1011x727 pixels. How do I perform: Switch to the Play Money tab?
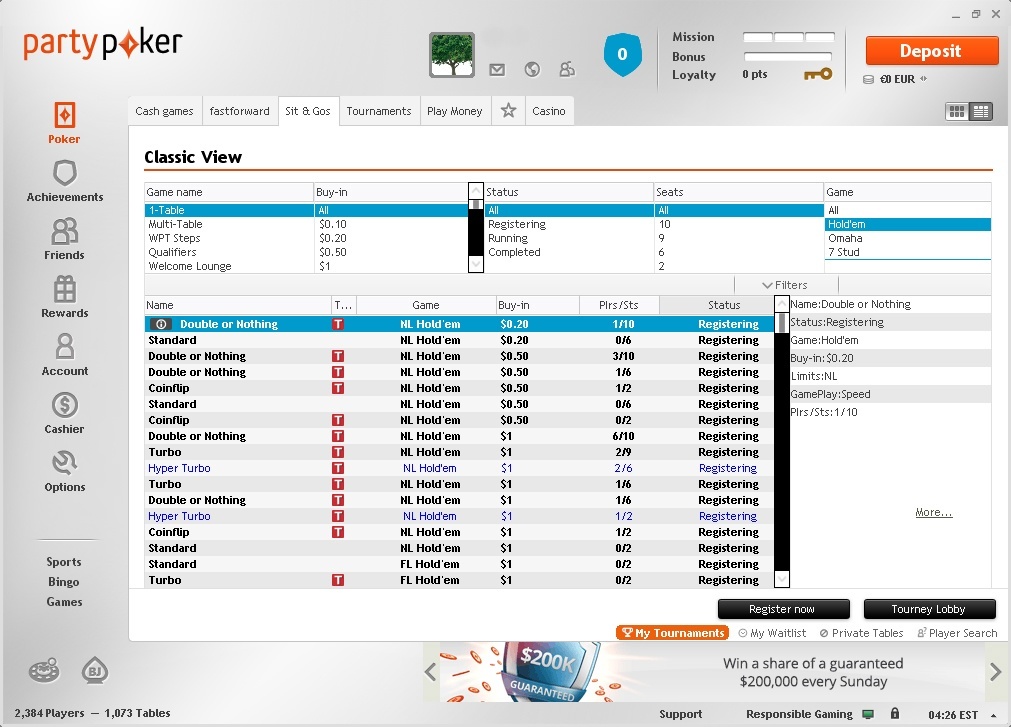coord(455,111)
